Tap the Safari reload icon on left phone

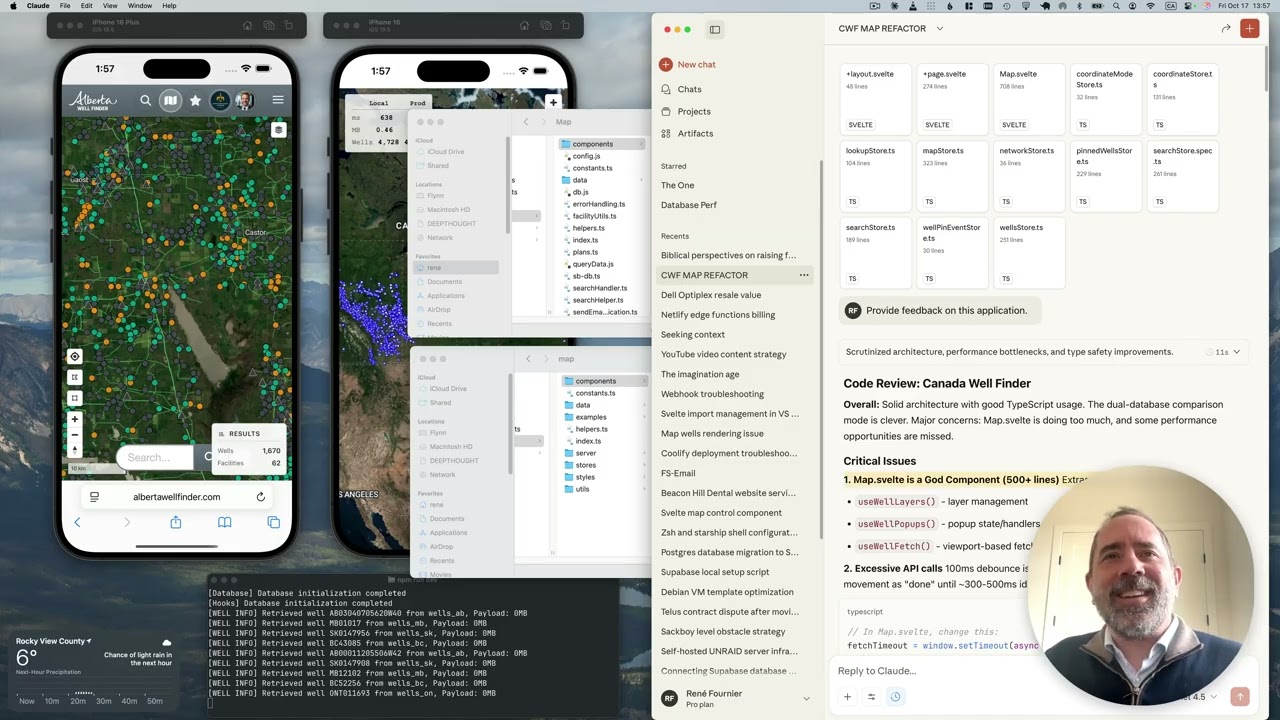[260, 497]
